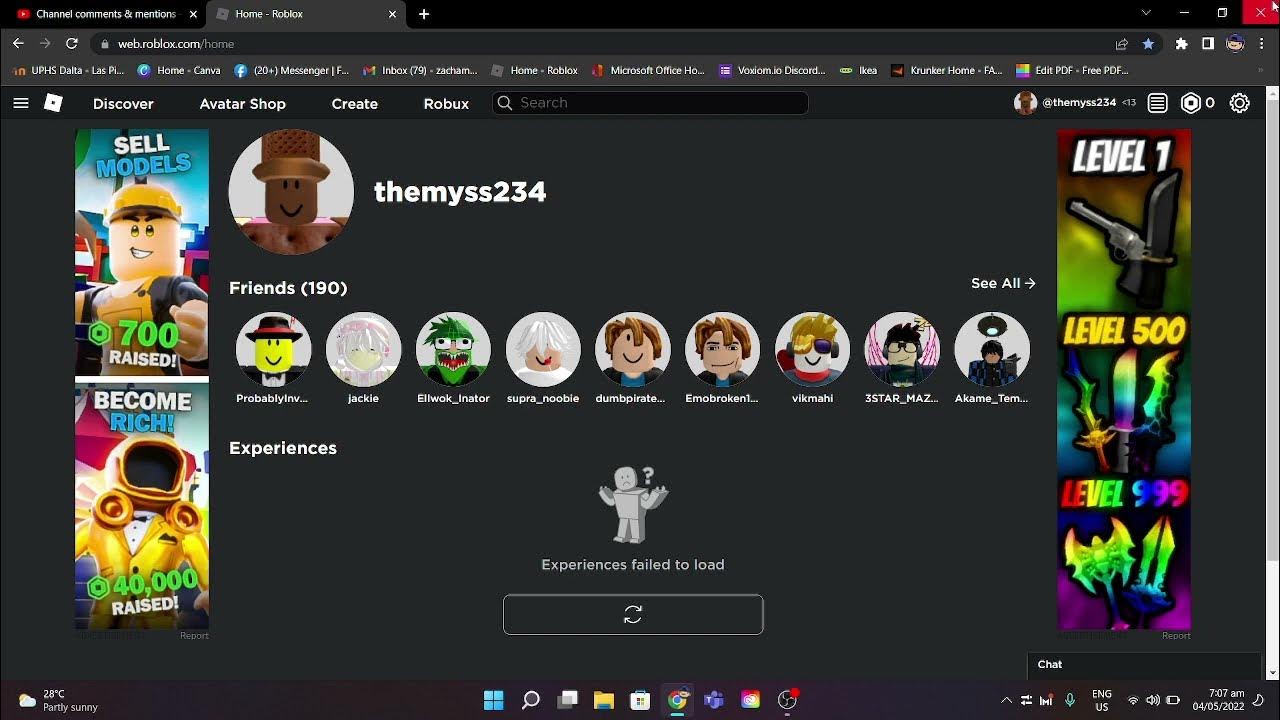Open Chrome side panel icon
The height and width of the screenshot is (720, 1280).
point(1208,44)
